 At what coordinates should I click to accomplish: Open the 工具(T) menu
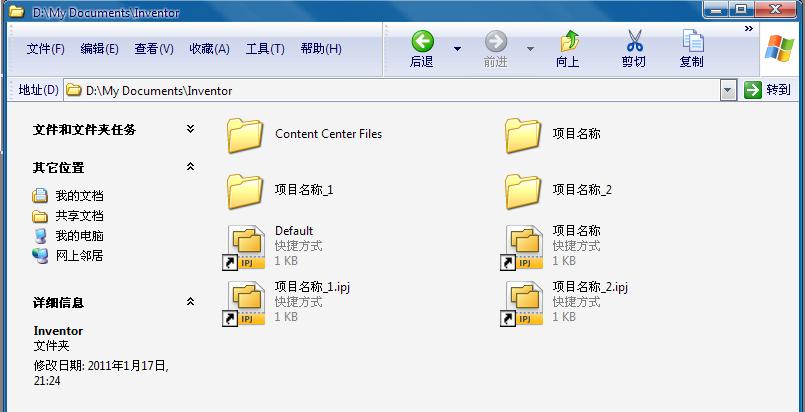[265, 49]
